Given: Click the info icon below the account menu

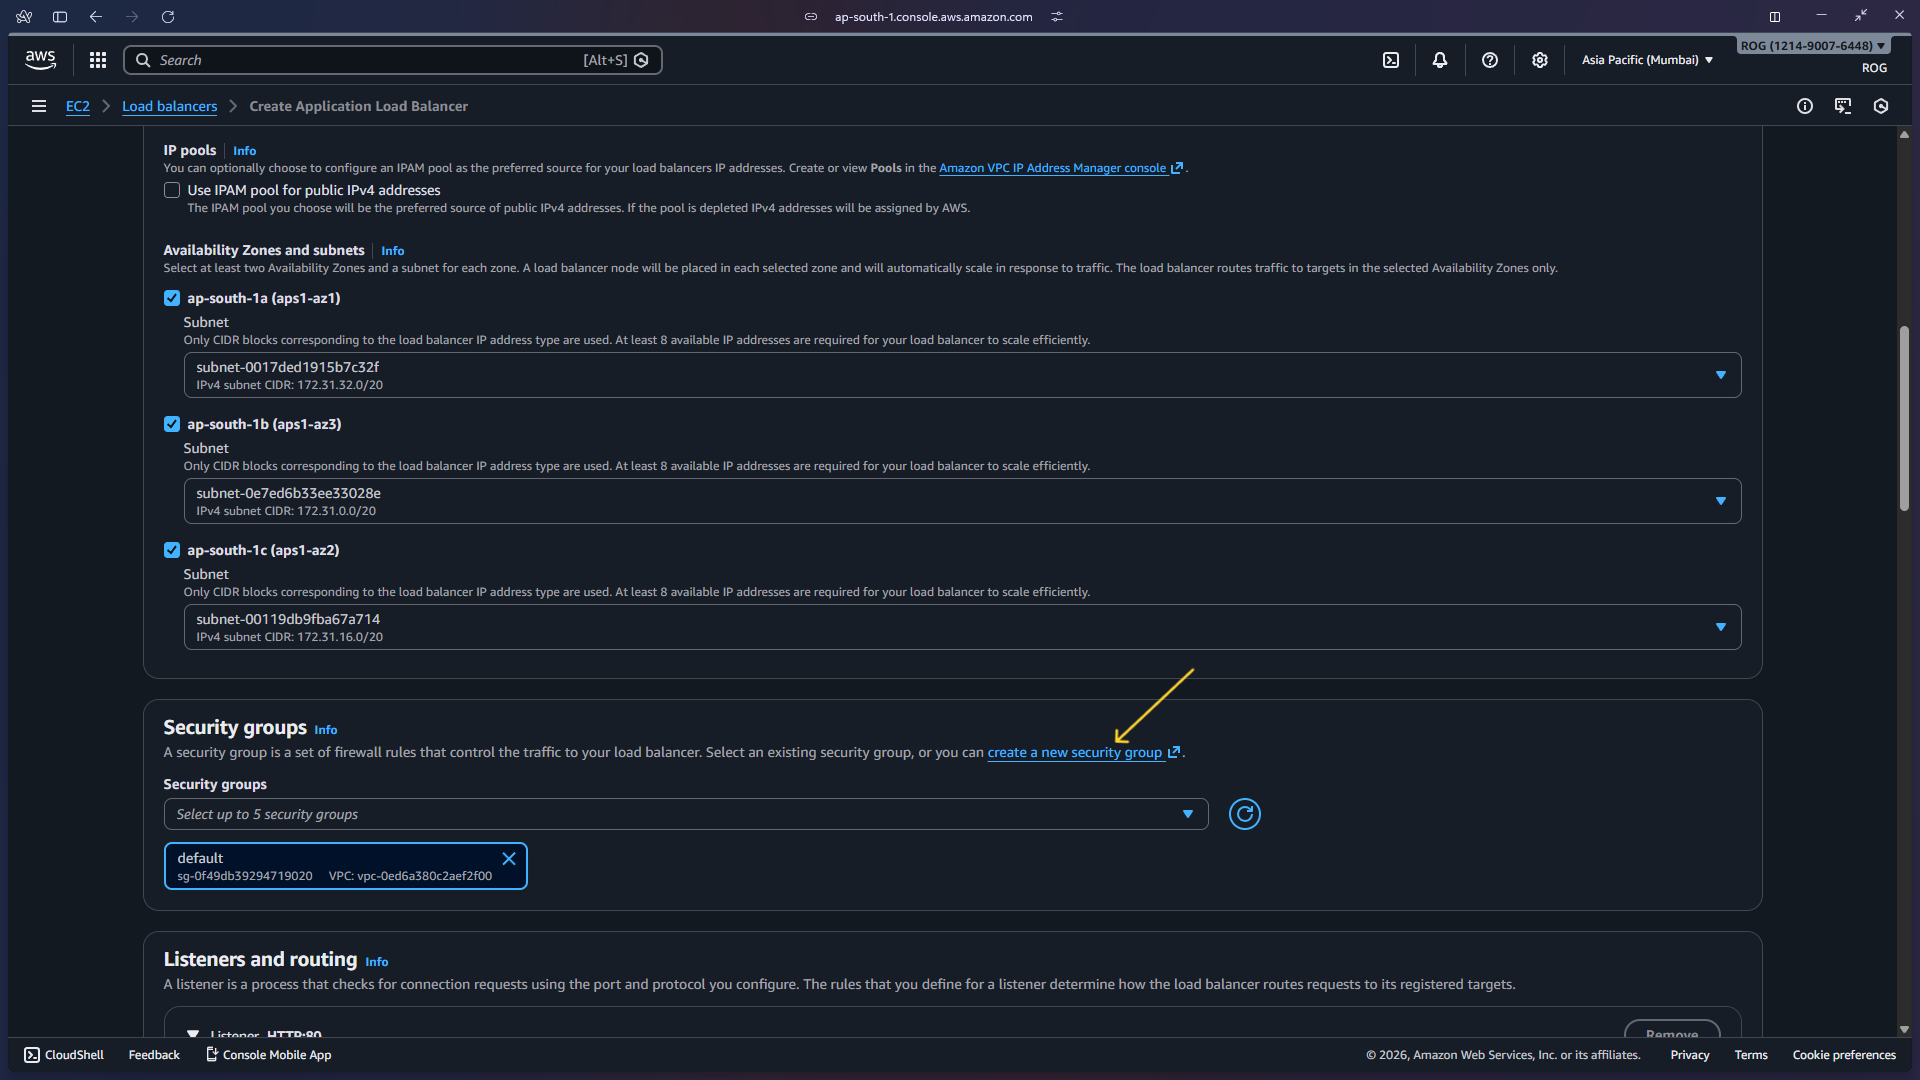Looking at the screenshot, I should coord(1805,106).
